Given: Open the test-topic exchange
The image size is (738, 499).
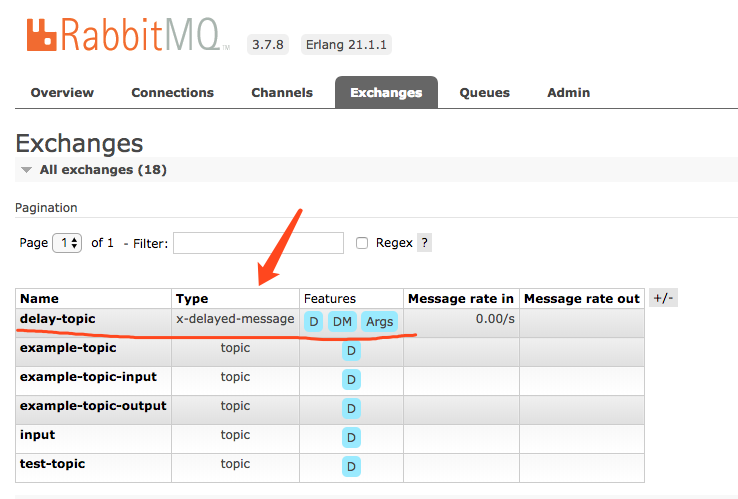Looking at the screenshot, I should click(x=52, y=464).
